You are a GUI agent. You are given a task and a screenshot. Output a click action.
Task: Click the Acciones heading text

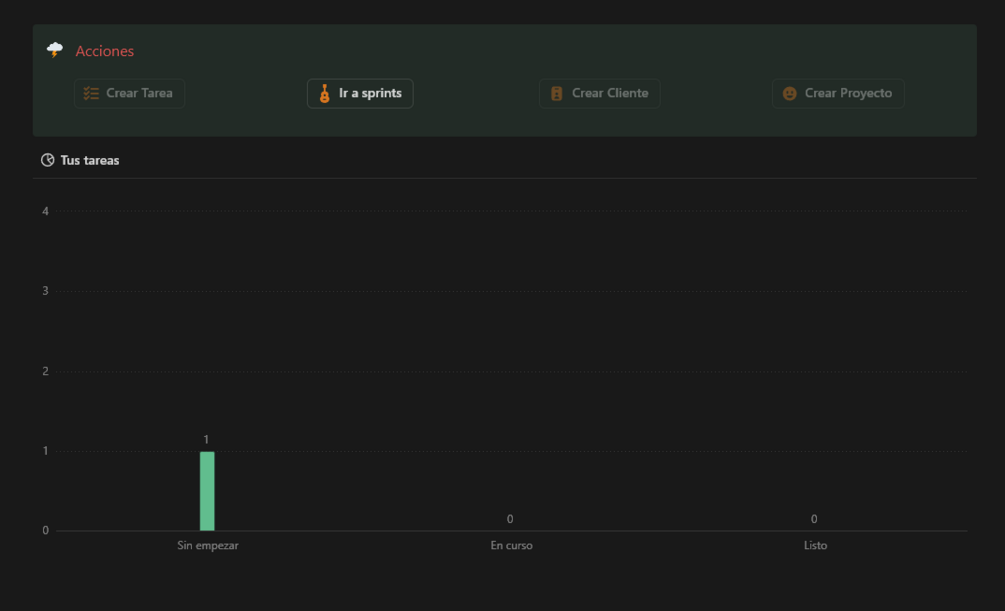[104, 51]
